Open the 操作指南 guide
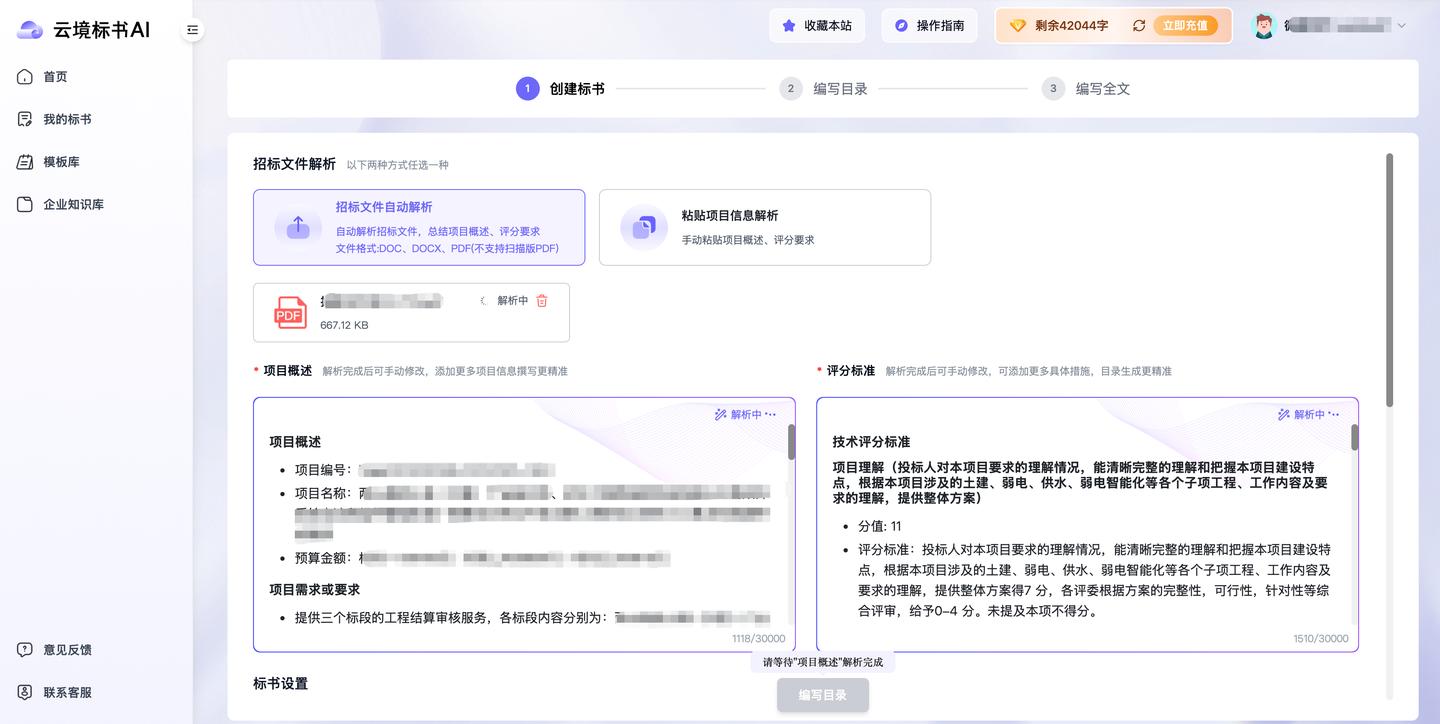Viewport: 1440px width, 724px height. pyautogui.click(x=929, y=25)
